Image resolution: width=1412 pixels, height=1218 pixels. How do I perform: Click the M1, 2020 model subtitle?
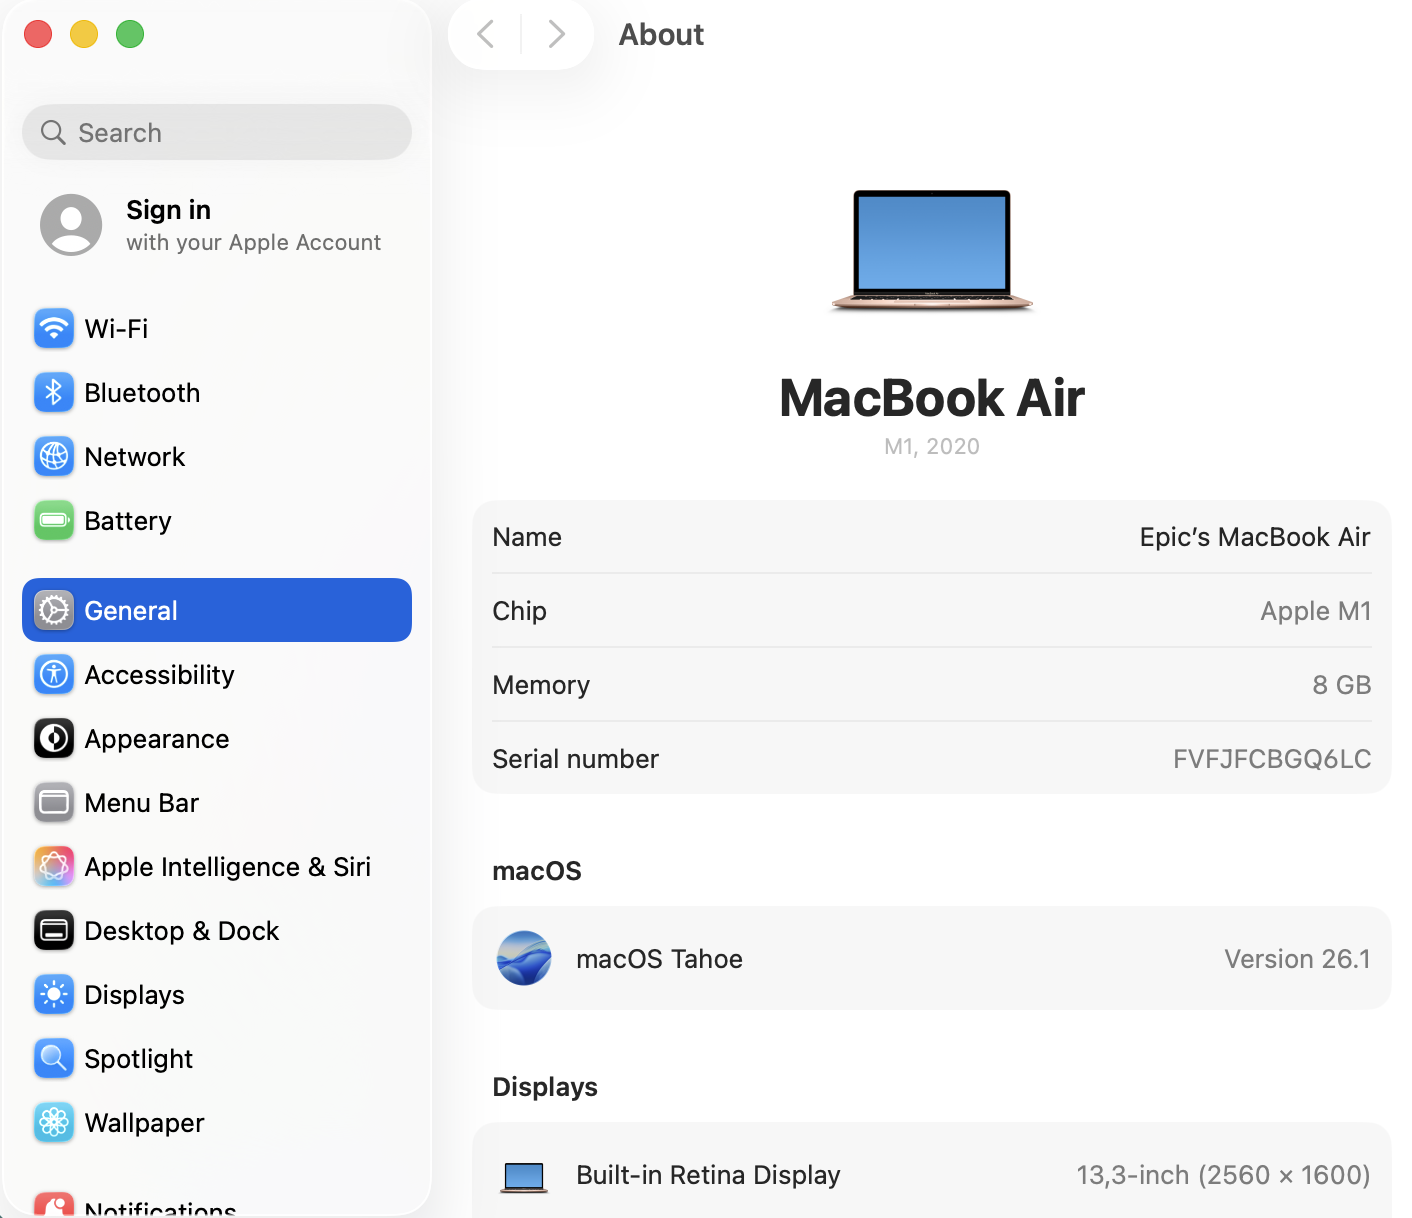[932, 446]
